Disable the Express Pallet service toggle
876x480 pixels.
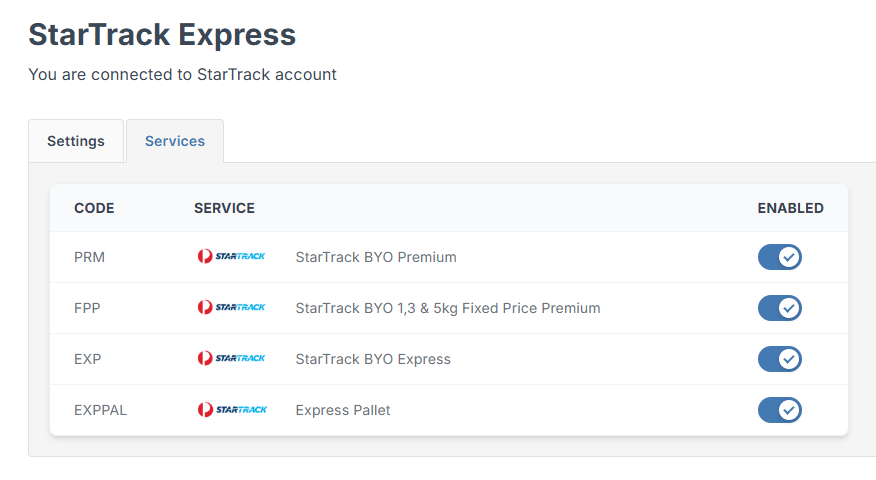[x=779, y=410]
